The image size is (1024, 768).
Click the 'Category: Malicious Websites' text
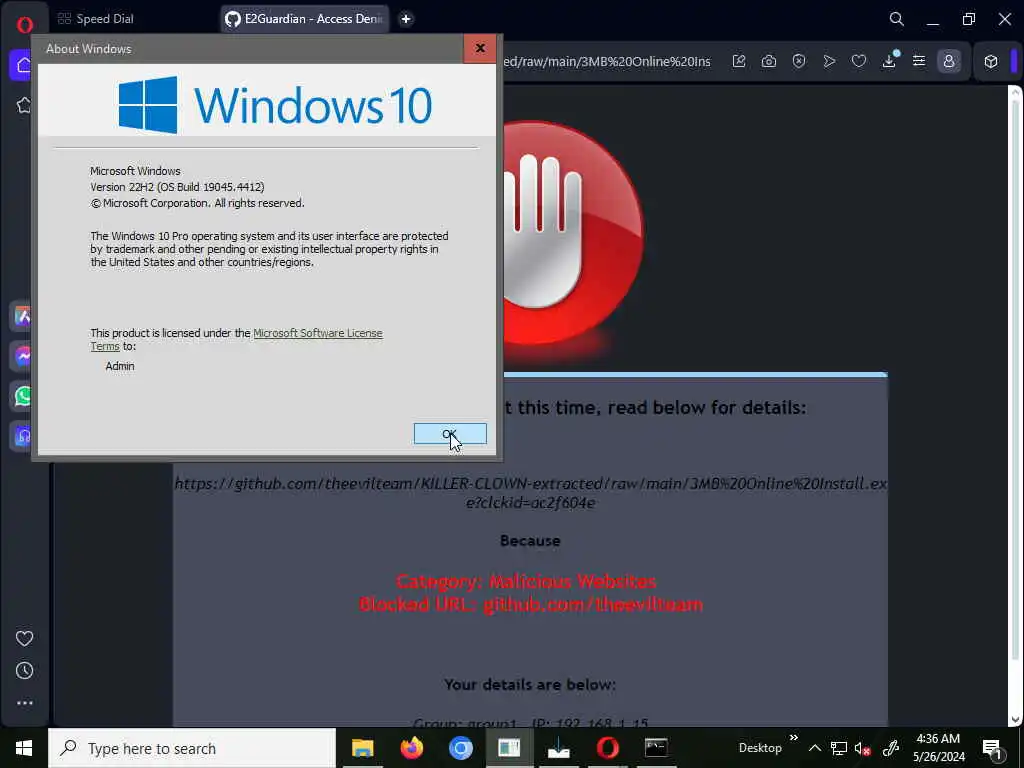526,581
